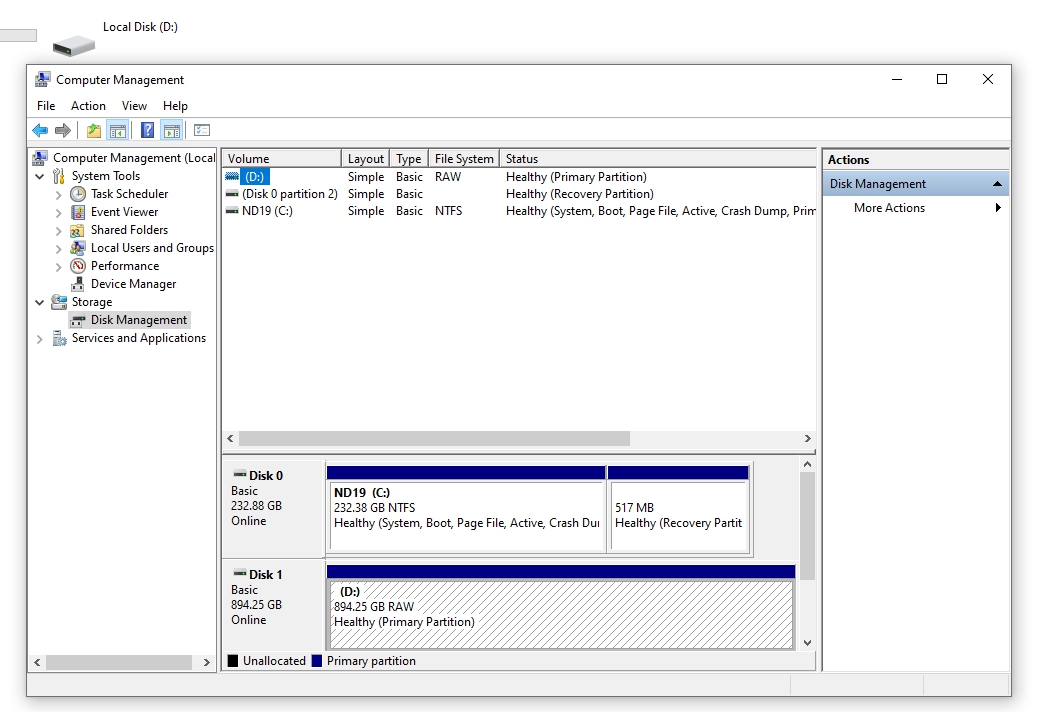Toggle Show/Hide Action Pane toolbar button

tap(171, 130)
